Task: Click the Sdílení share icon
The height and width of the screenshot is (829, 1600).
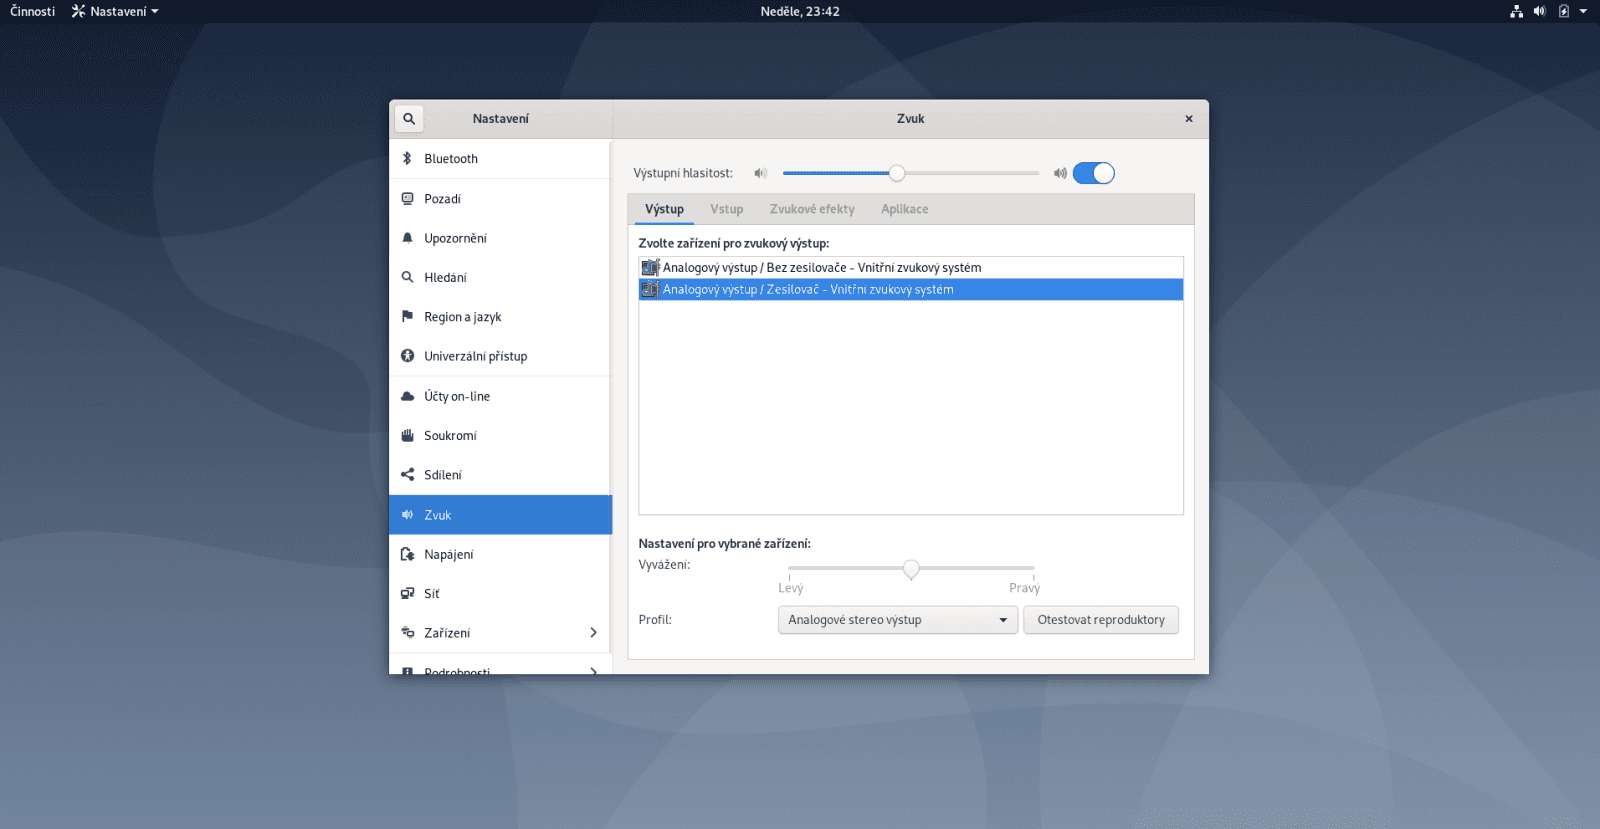Action: [407, 474]
